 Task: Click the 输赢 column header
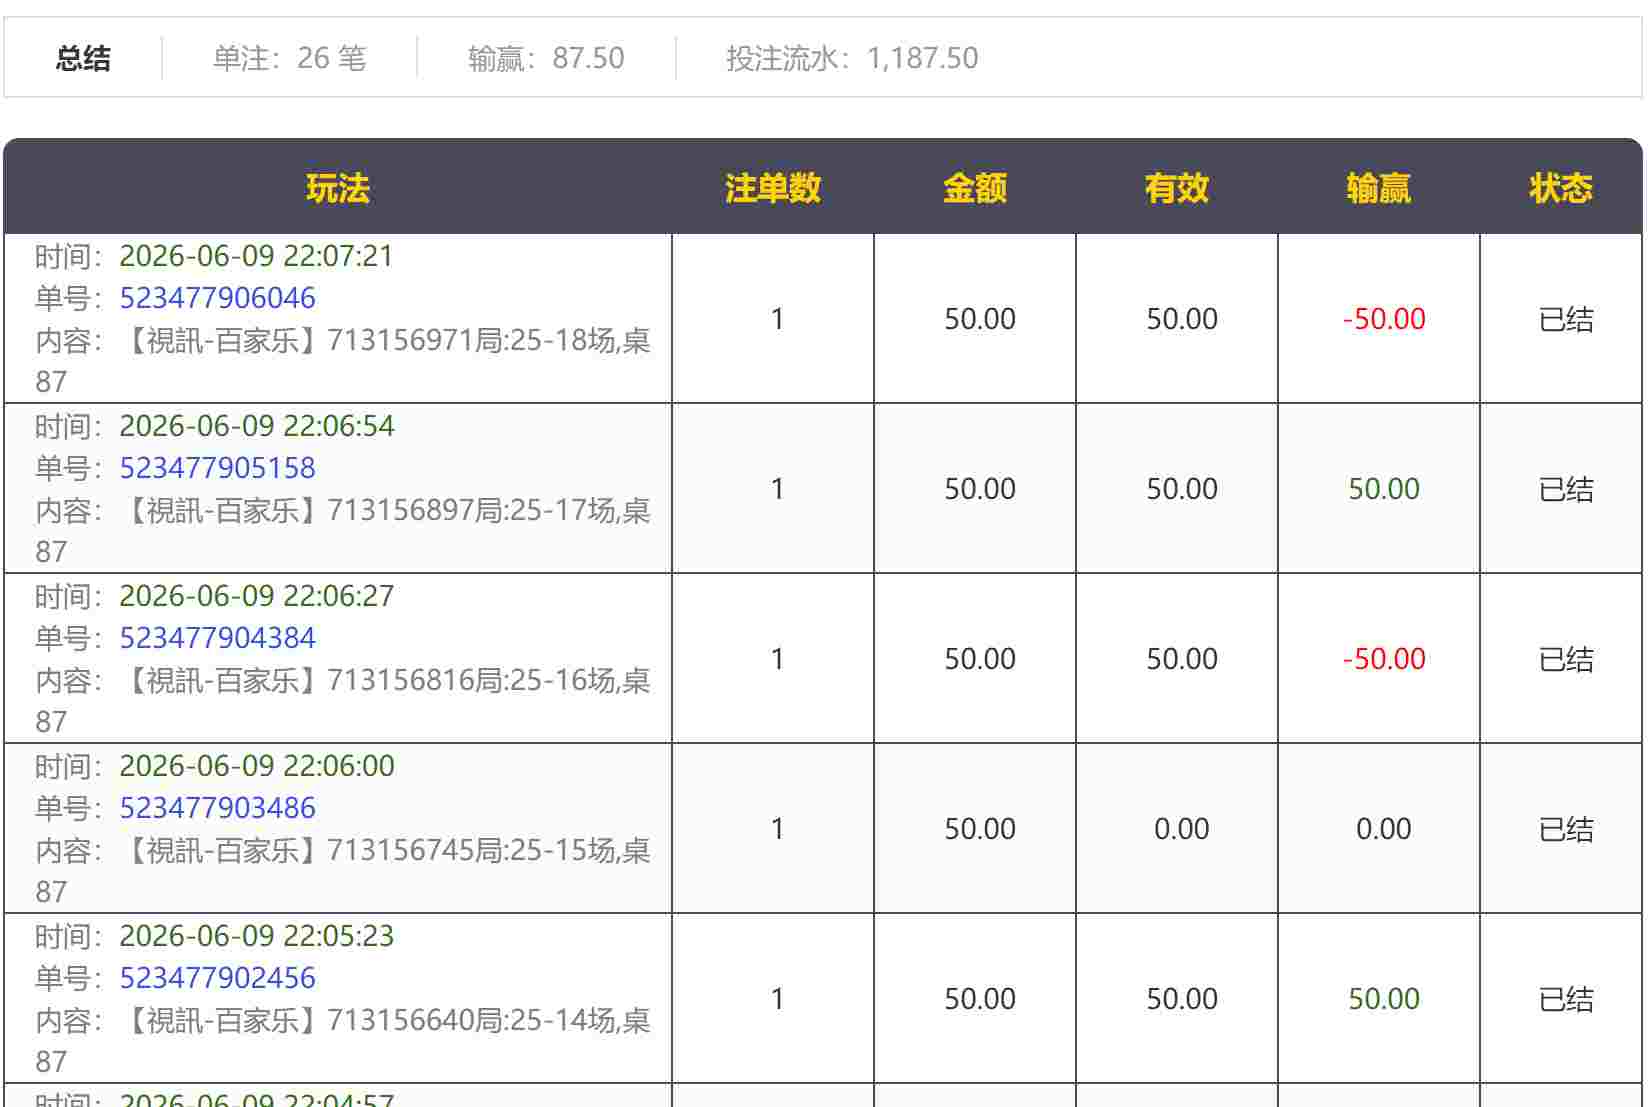[x=1379, y=188]
